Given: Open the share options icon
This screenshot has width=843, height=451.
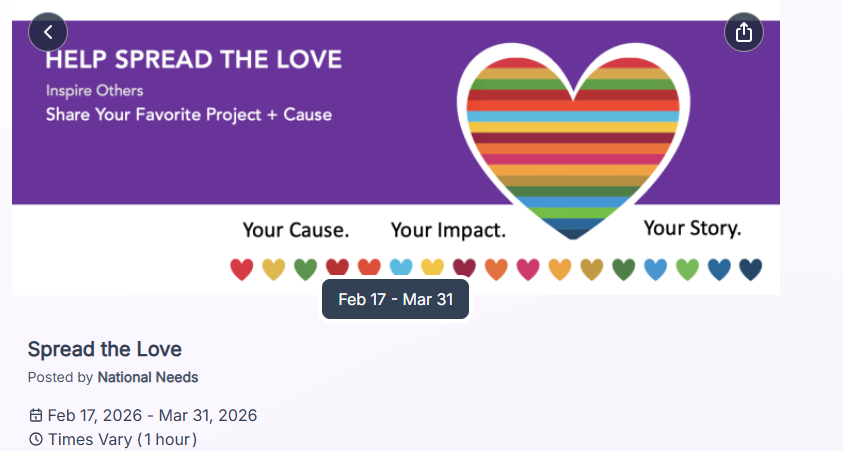Looking at the screenshot, I should pyautogui.click(x=743, y=32).
